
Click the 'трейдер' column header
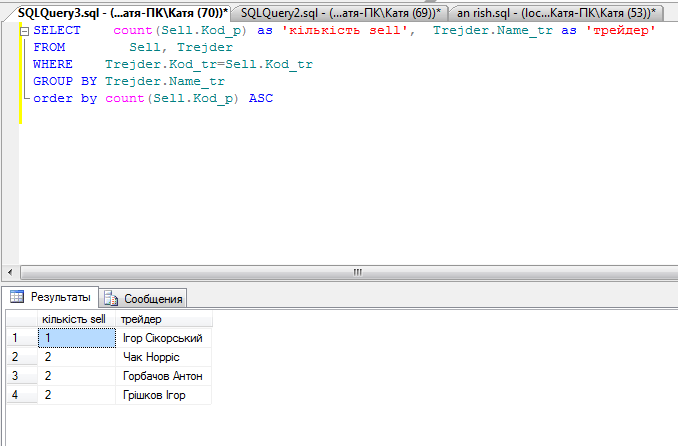coord(164,319)
